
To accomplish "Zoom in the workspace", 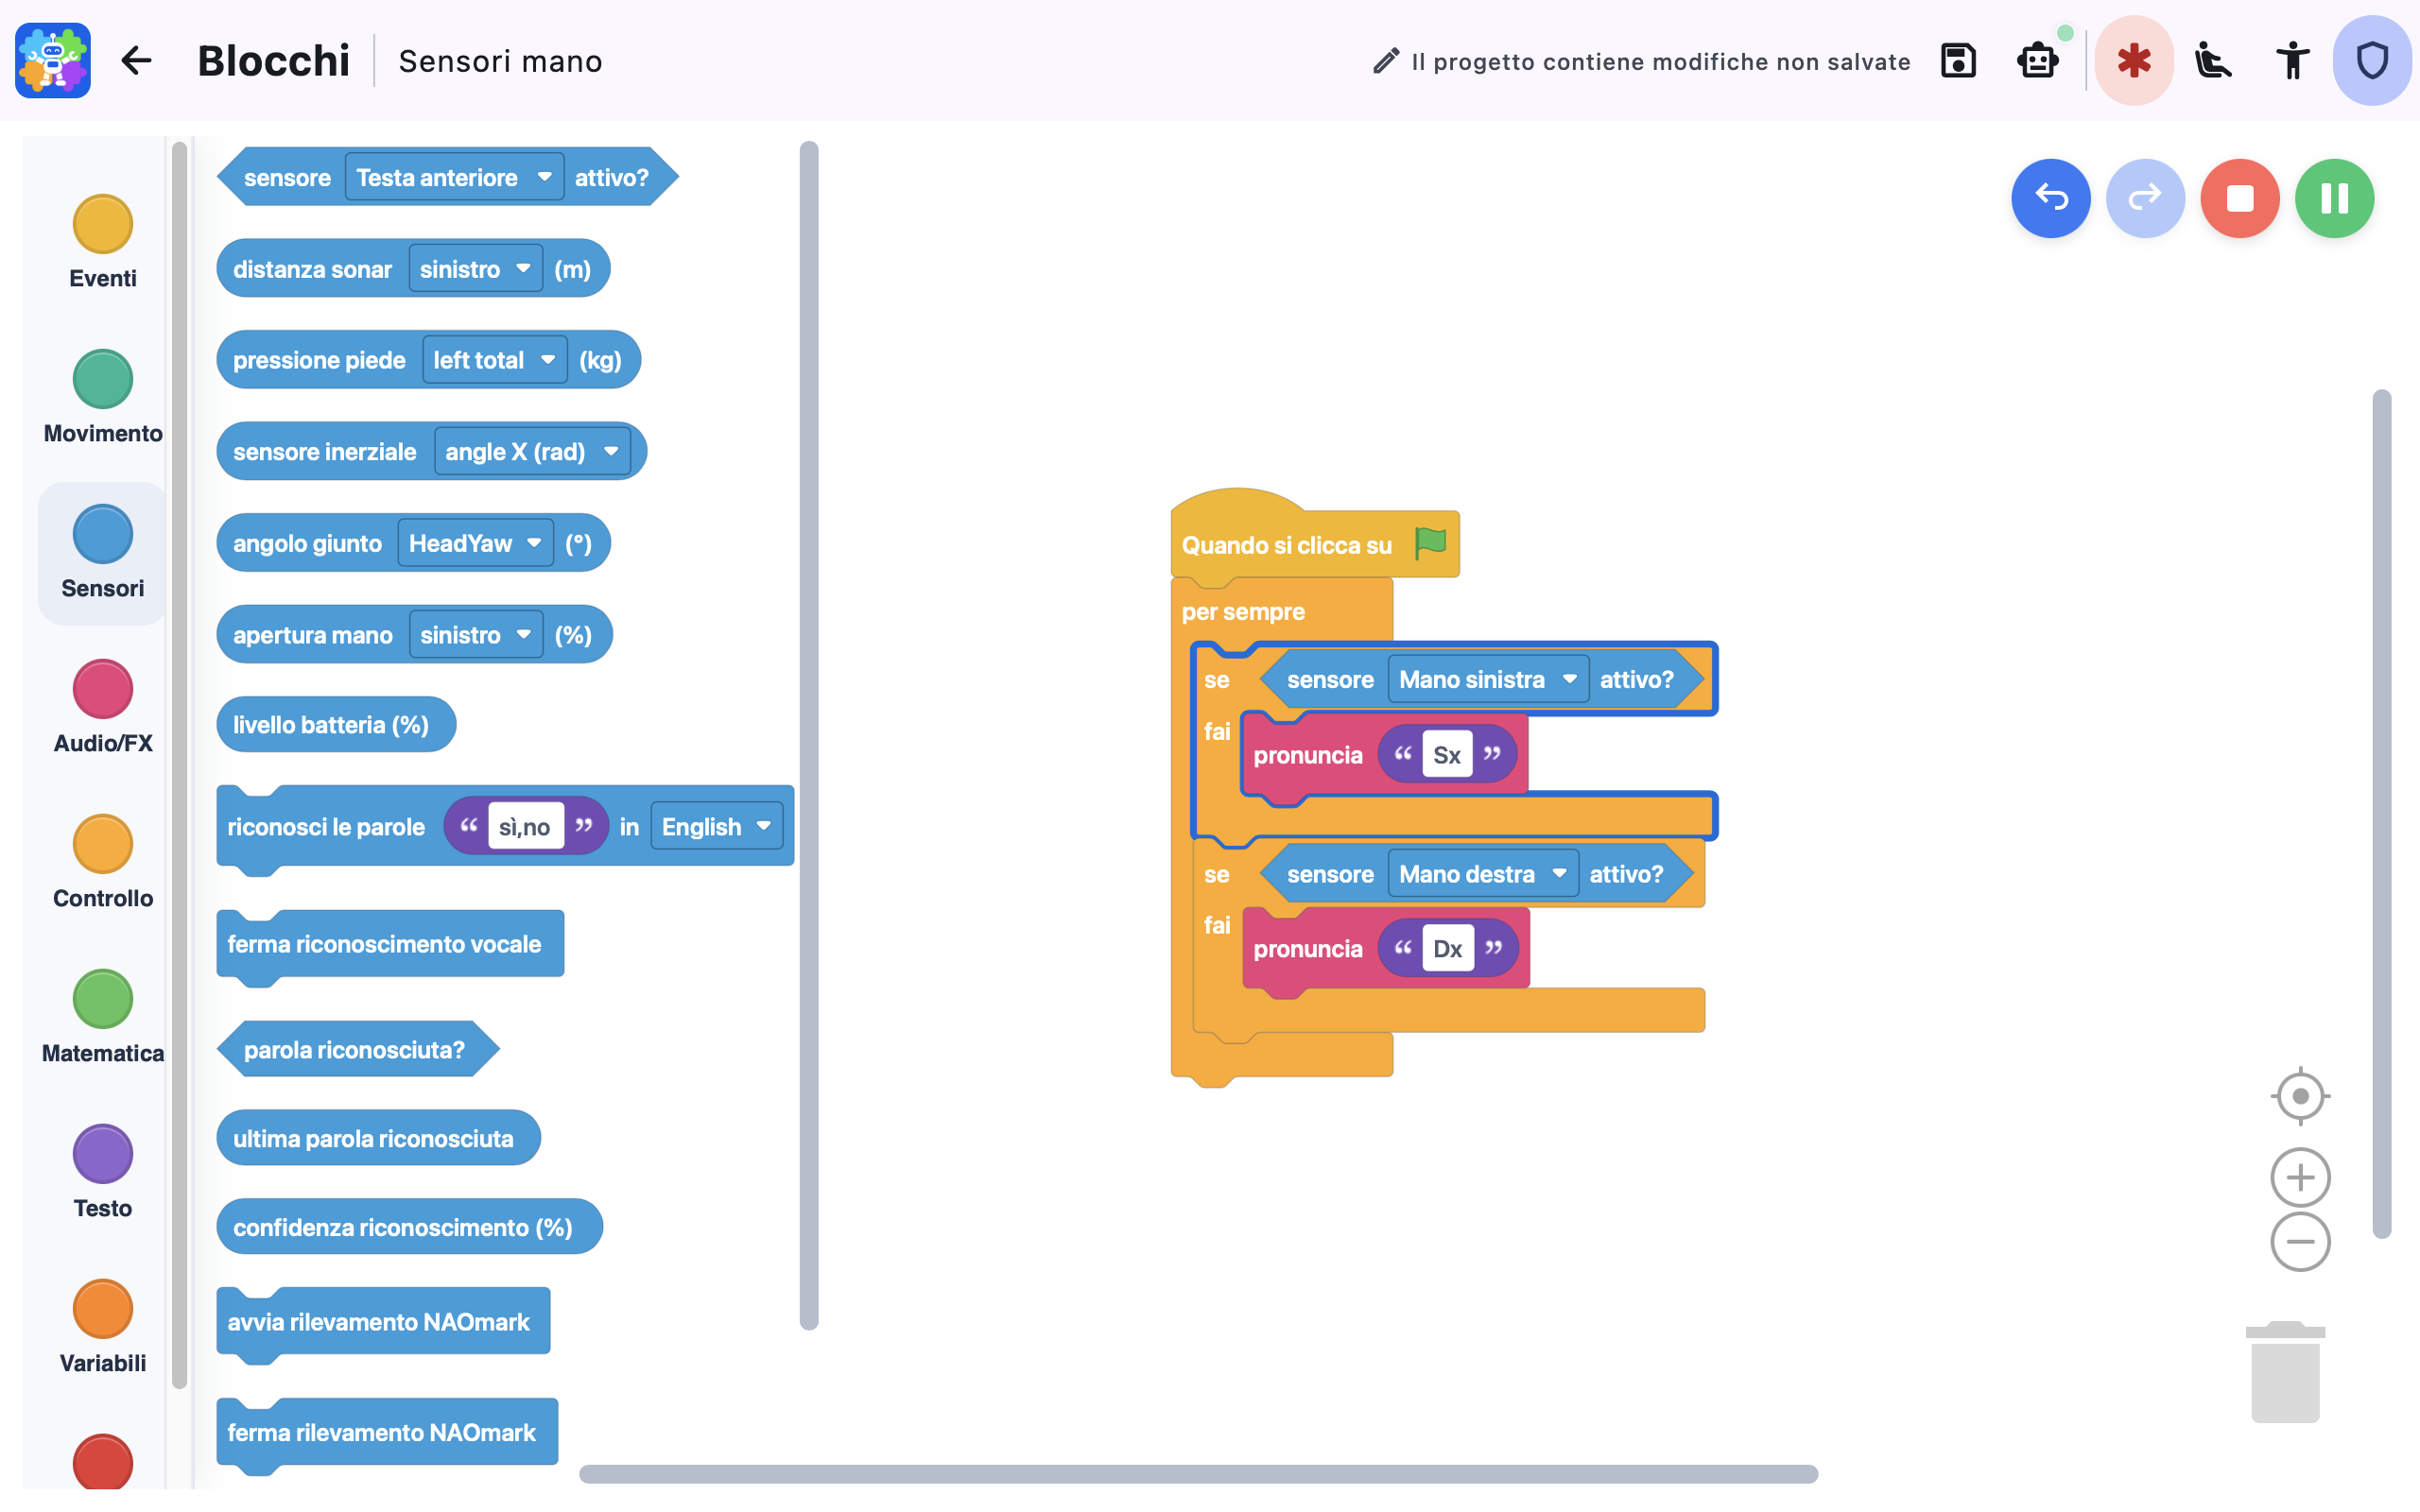I will (2300, 1177).
